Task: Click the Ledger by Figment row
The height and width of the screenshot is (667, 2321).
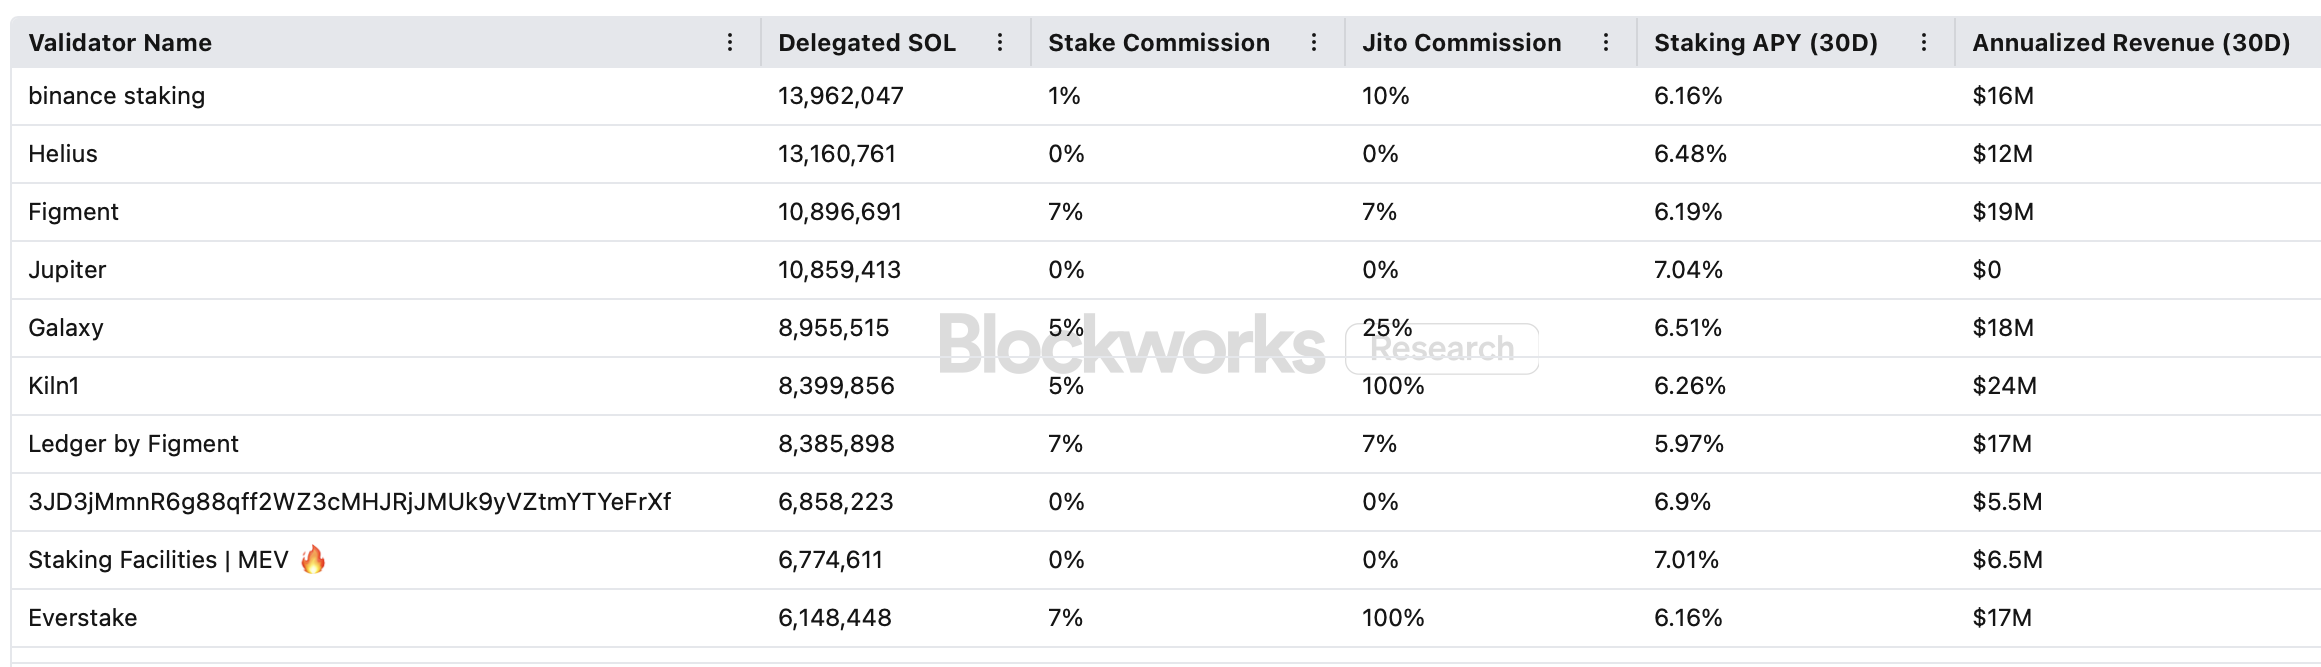Action: pos(133,444)
